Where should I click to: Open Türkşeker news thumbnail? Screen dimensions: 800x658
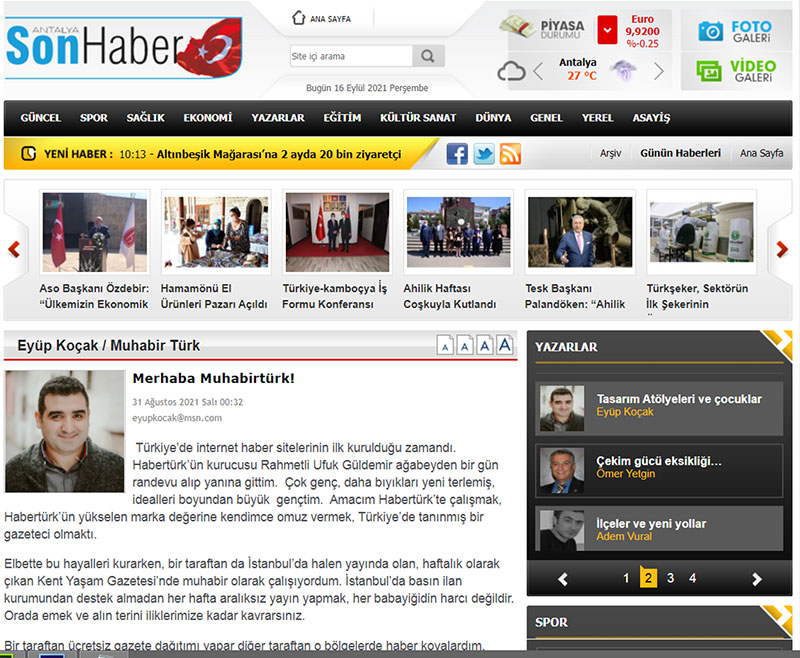tap(702, 232)
